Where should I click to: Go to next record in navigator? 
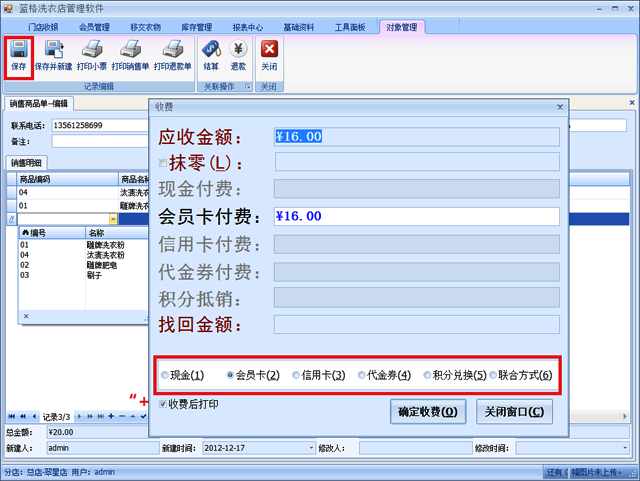click(79, 416)
